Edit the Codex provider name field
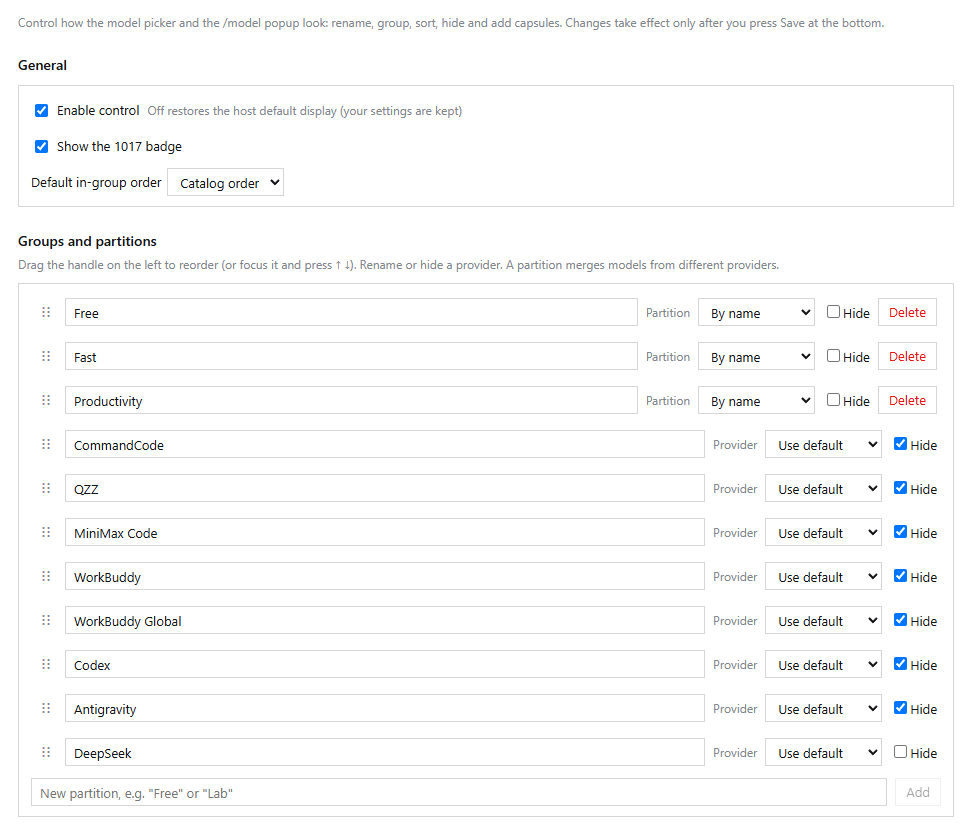 (385, 664)
